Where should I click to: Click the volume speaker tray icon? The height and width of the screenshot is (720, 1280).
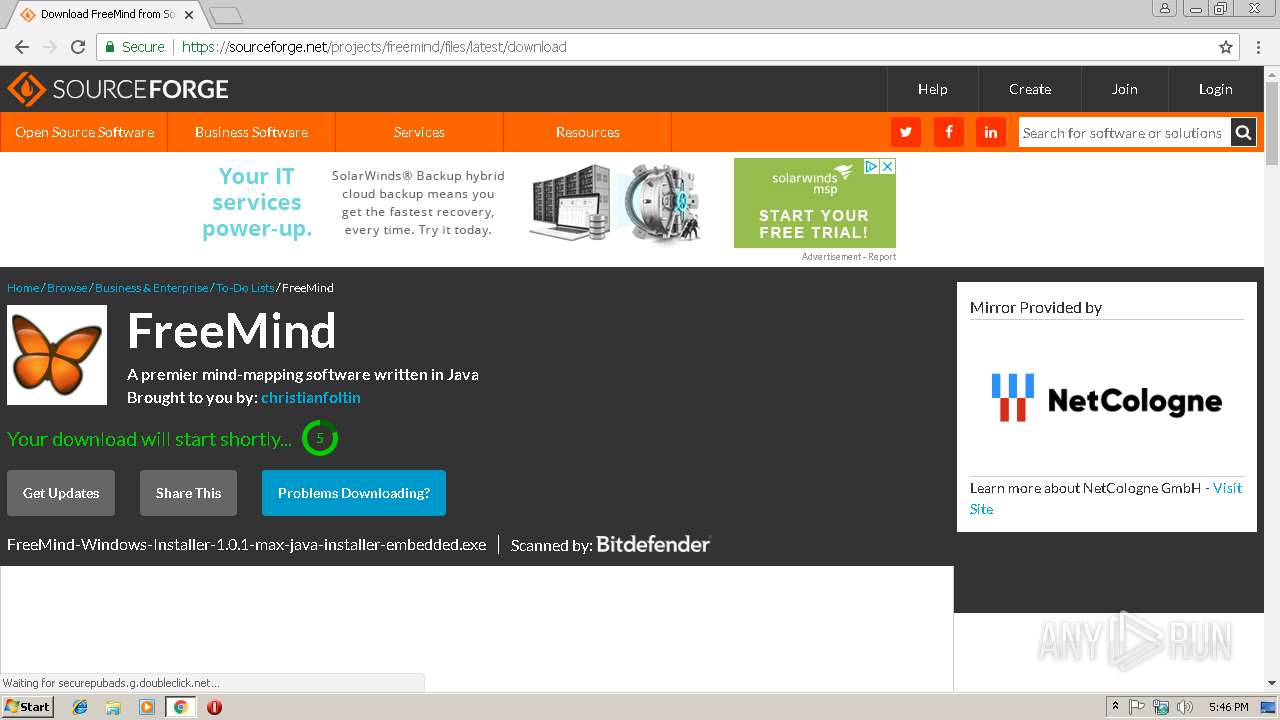pyautogui.click(x=1185, y=707)
